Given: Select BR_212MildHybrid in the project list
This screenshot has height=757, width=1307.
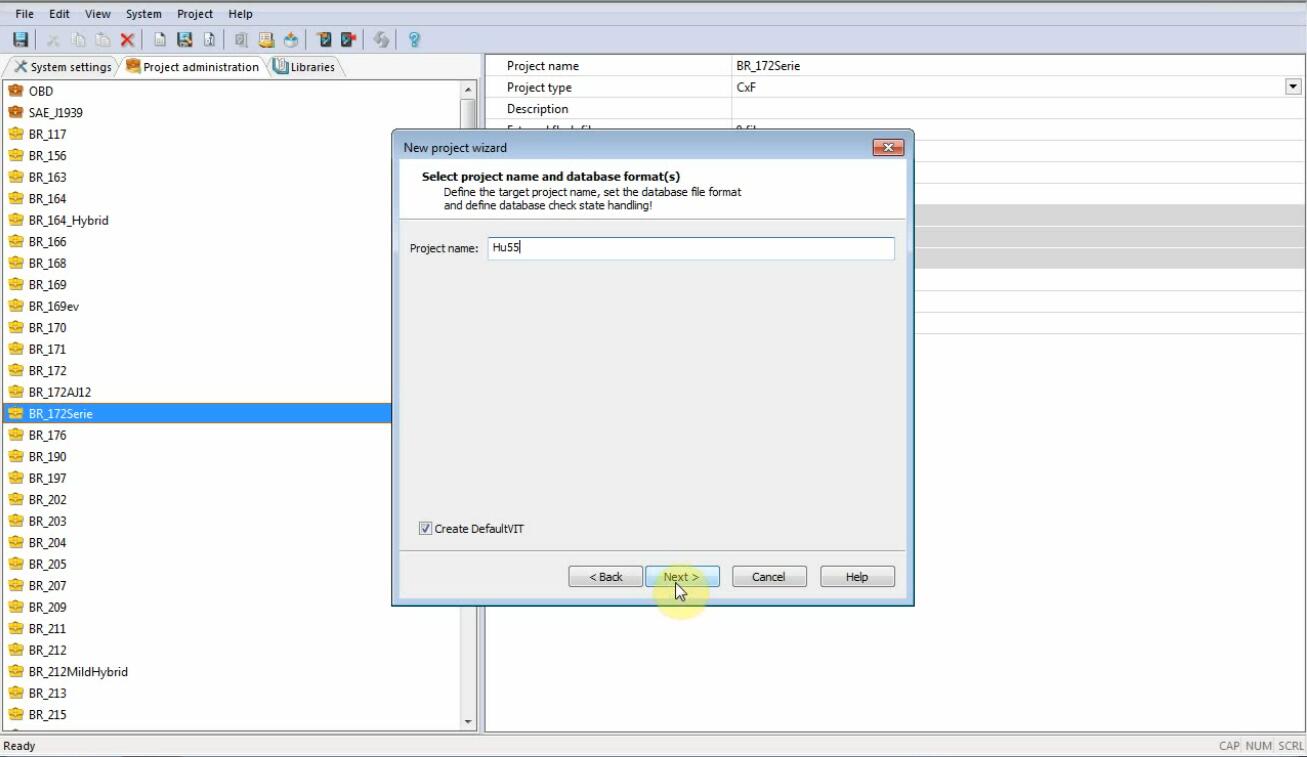Looking at the screenshot, I should pos(78,672).
